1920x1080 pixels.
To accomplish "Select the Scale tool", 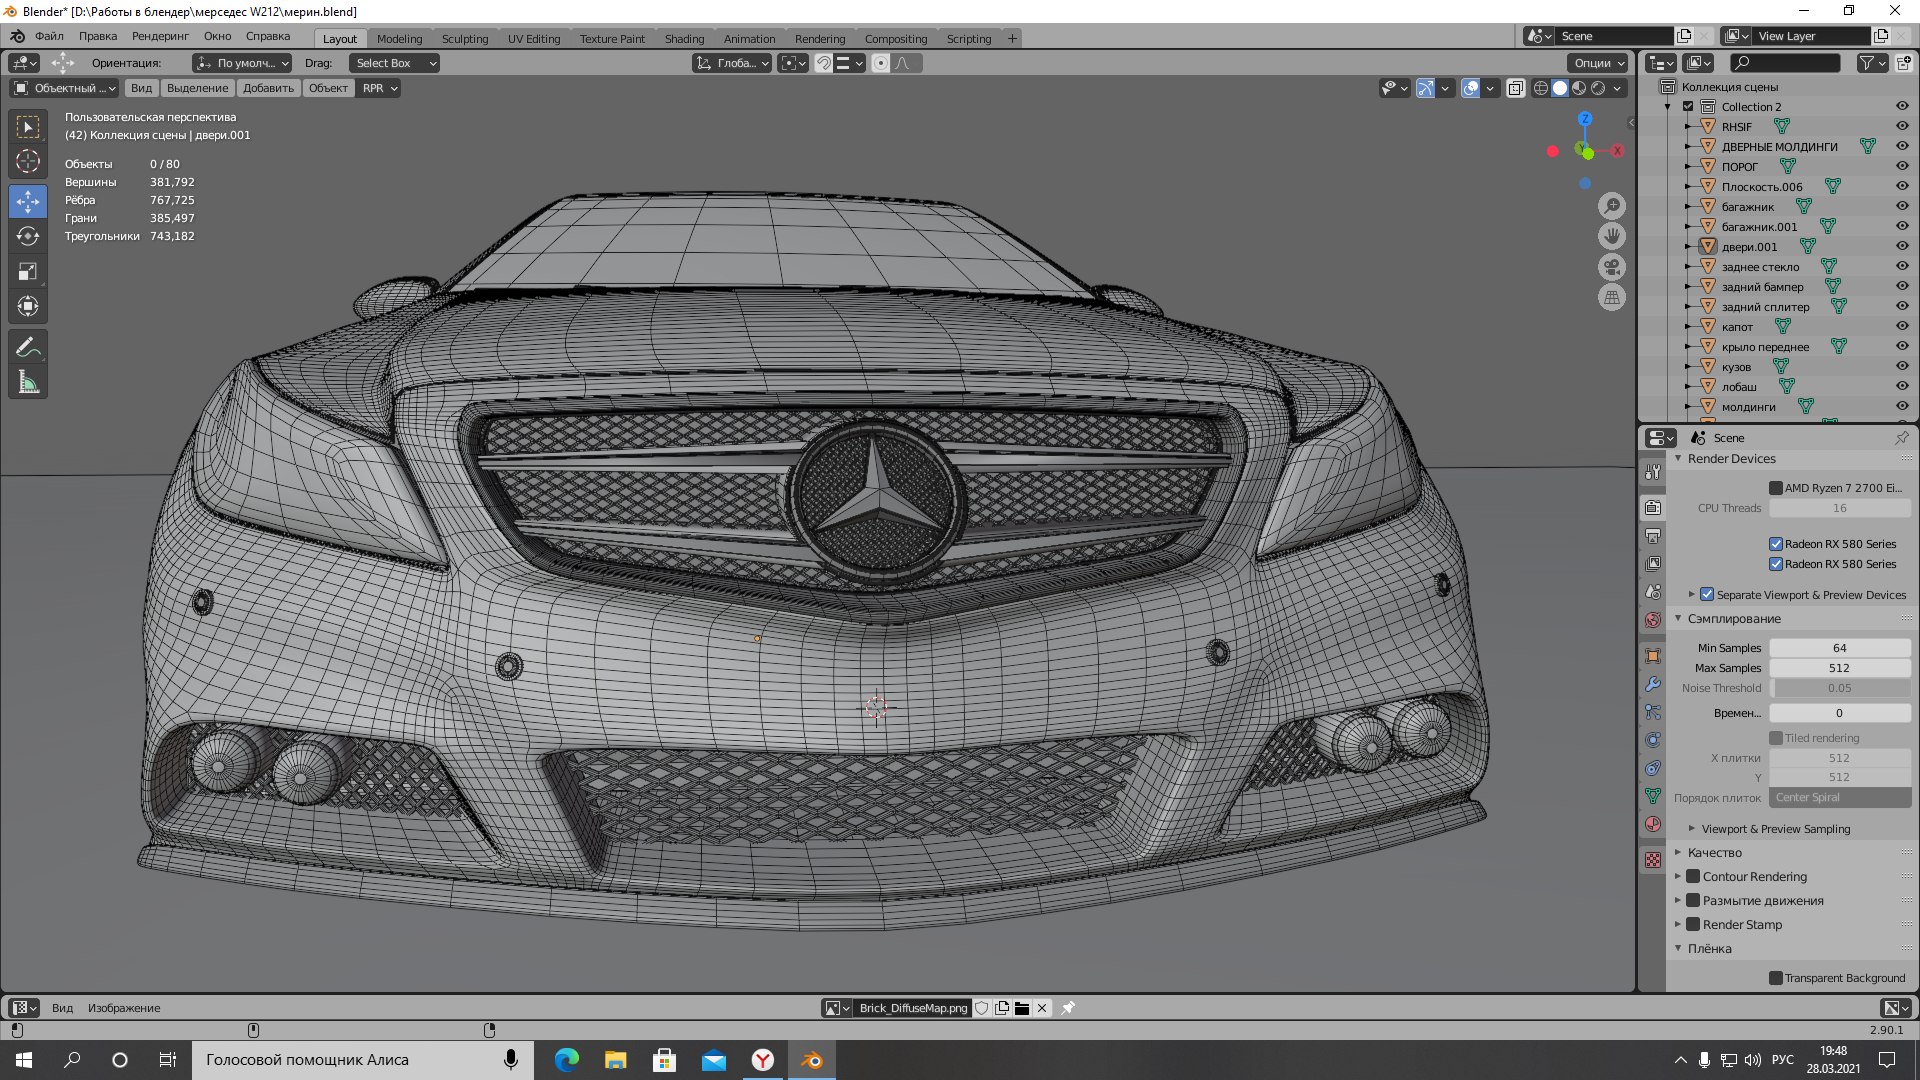I will [x=28, y=271].
